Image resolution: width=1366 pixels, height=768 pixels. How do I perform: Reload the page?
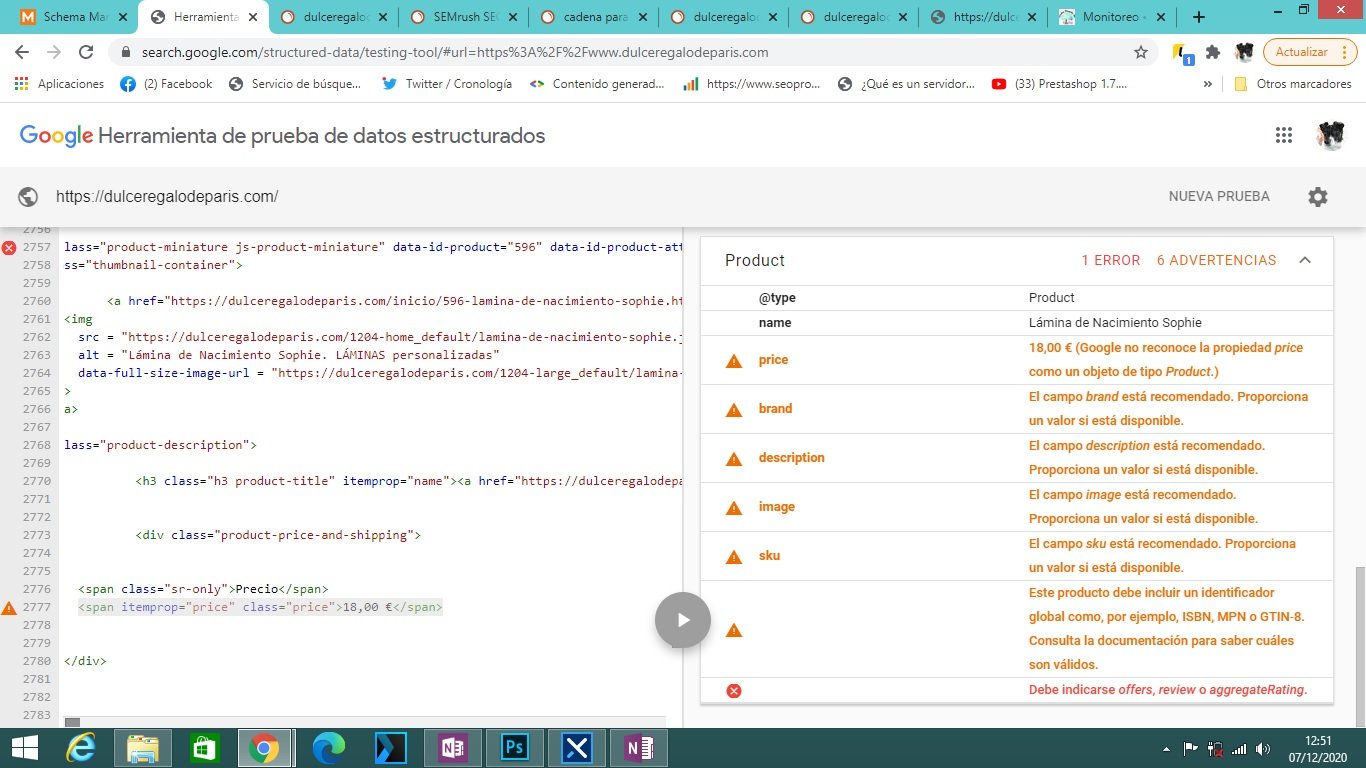86,52
